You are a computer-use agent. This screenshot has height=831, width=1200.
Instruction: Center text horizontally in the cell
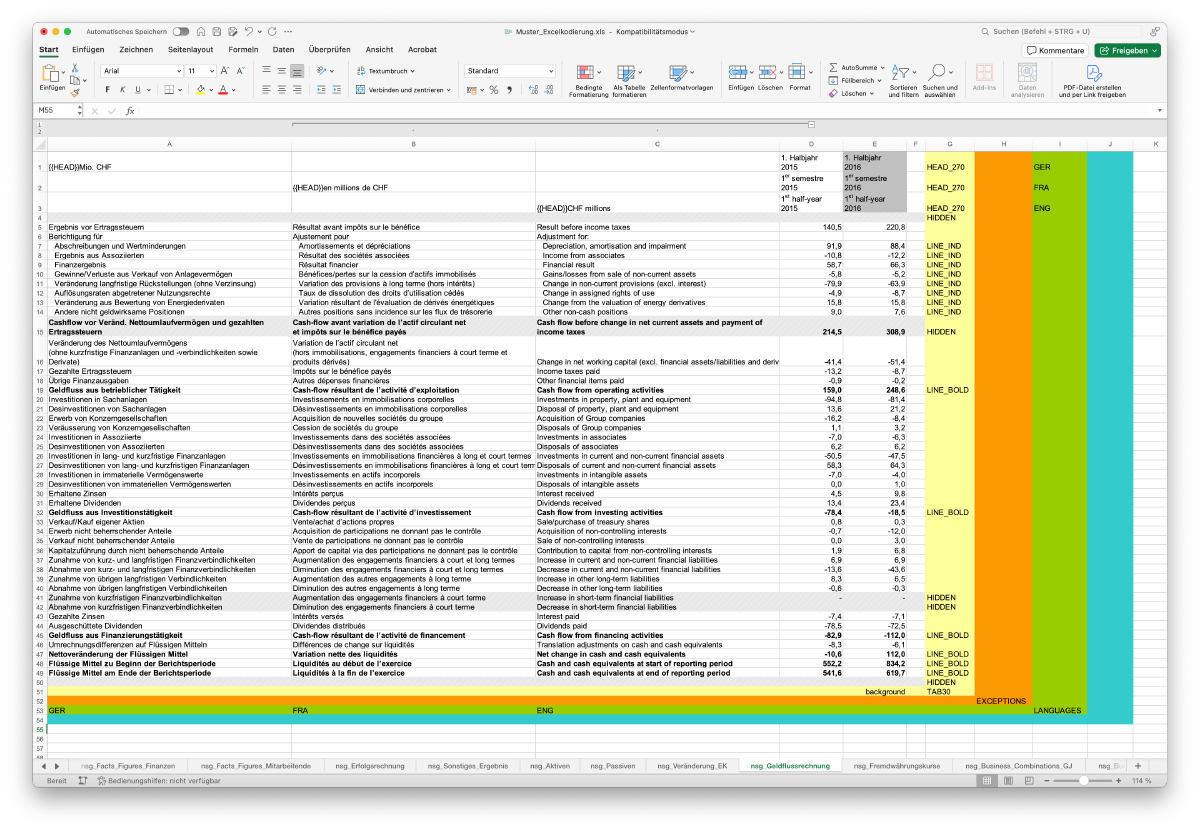tap(282, 89)
